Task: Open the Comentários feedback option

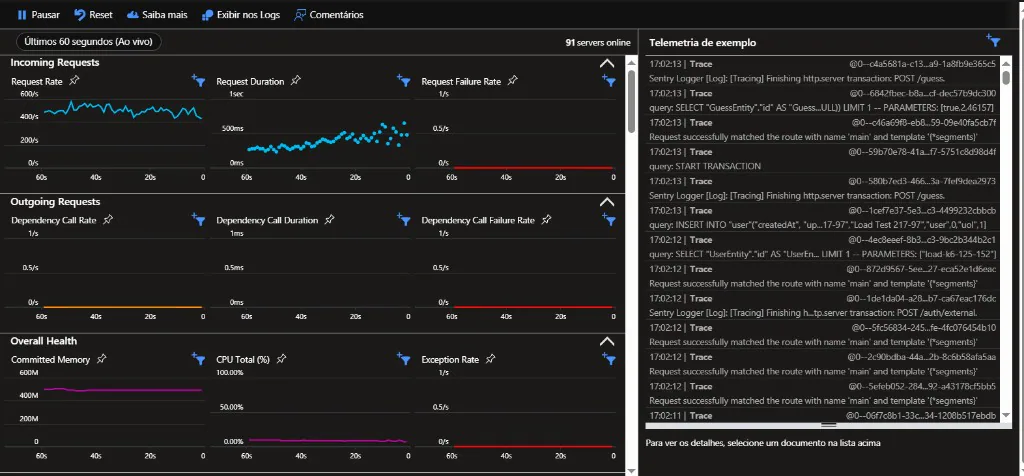Action: click(x=329, y=14)
